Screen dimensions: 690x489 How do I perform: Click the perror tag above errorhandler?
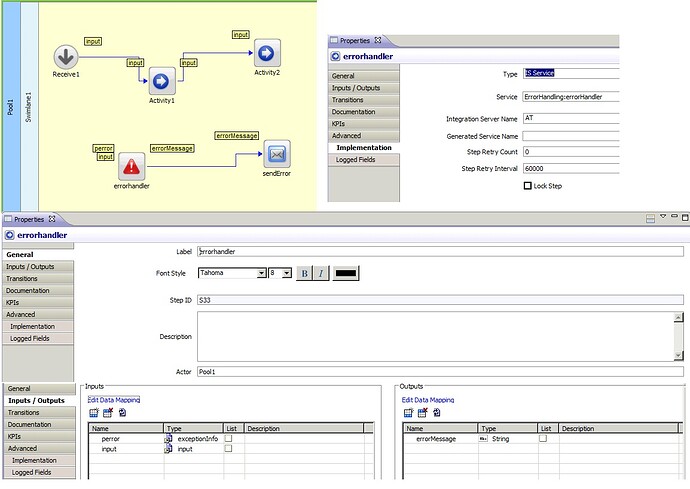(103, 148)
